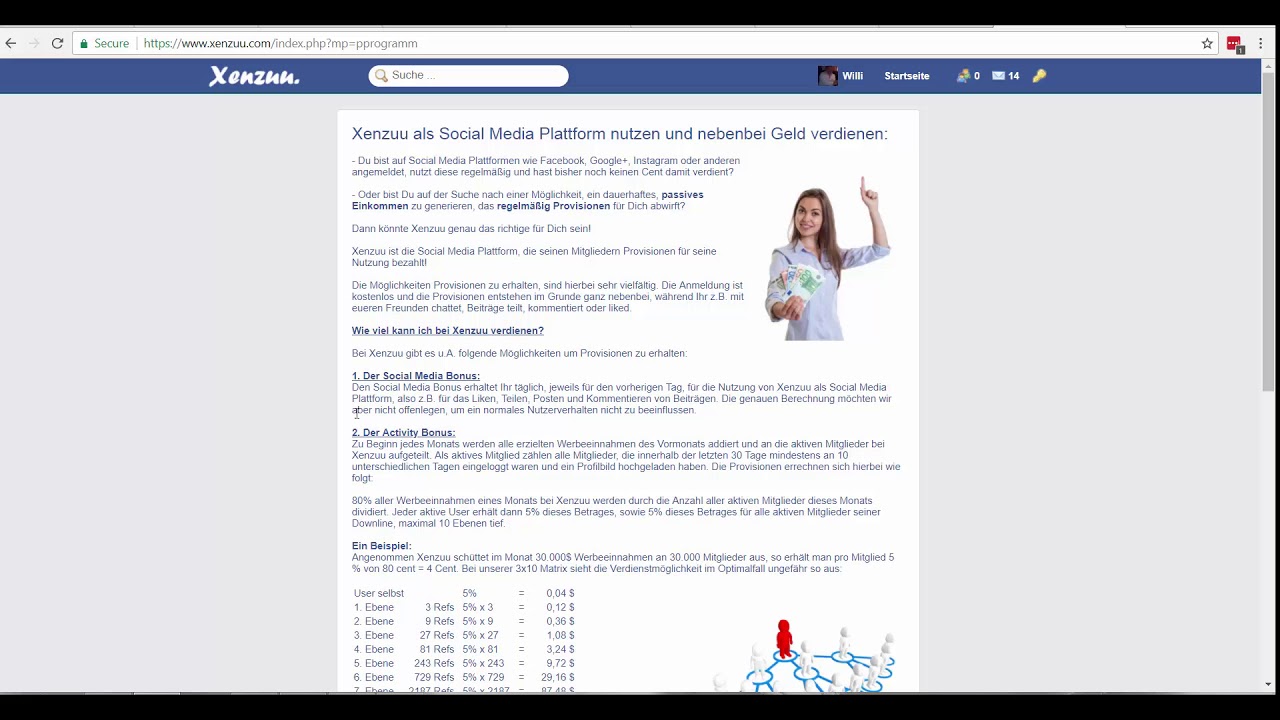Click the 'Ein Beispiel:' heading

pyautogui.click(x=381, y=546)
